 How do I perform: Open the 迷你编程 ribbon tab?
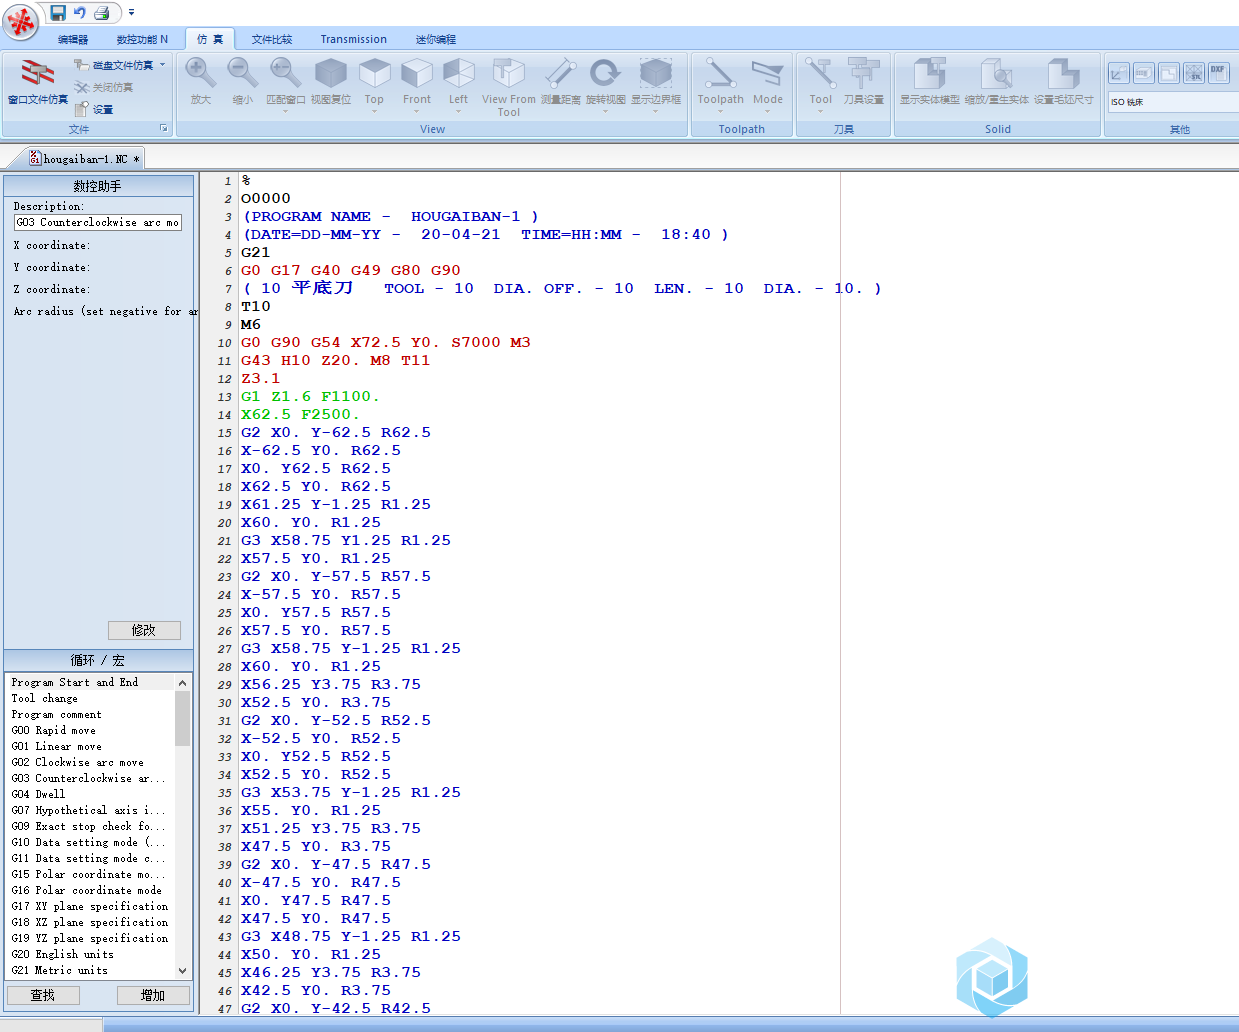(x=436, y=40)
